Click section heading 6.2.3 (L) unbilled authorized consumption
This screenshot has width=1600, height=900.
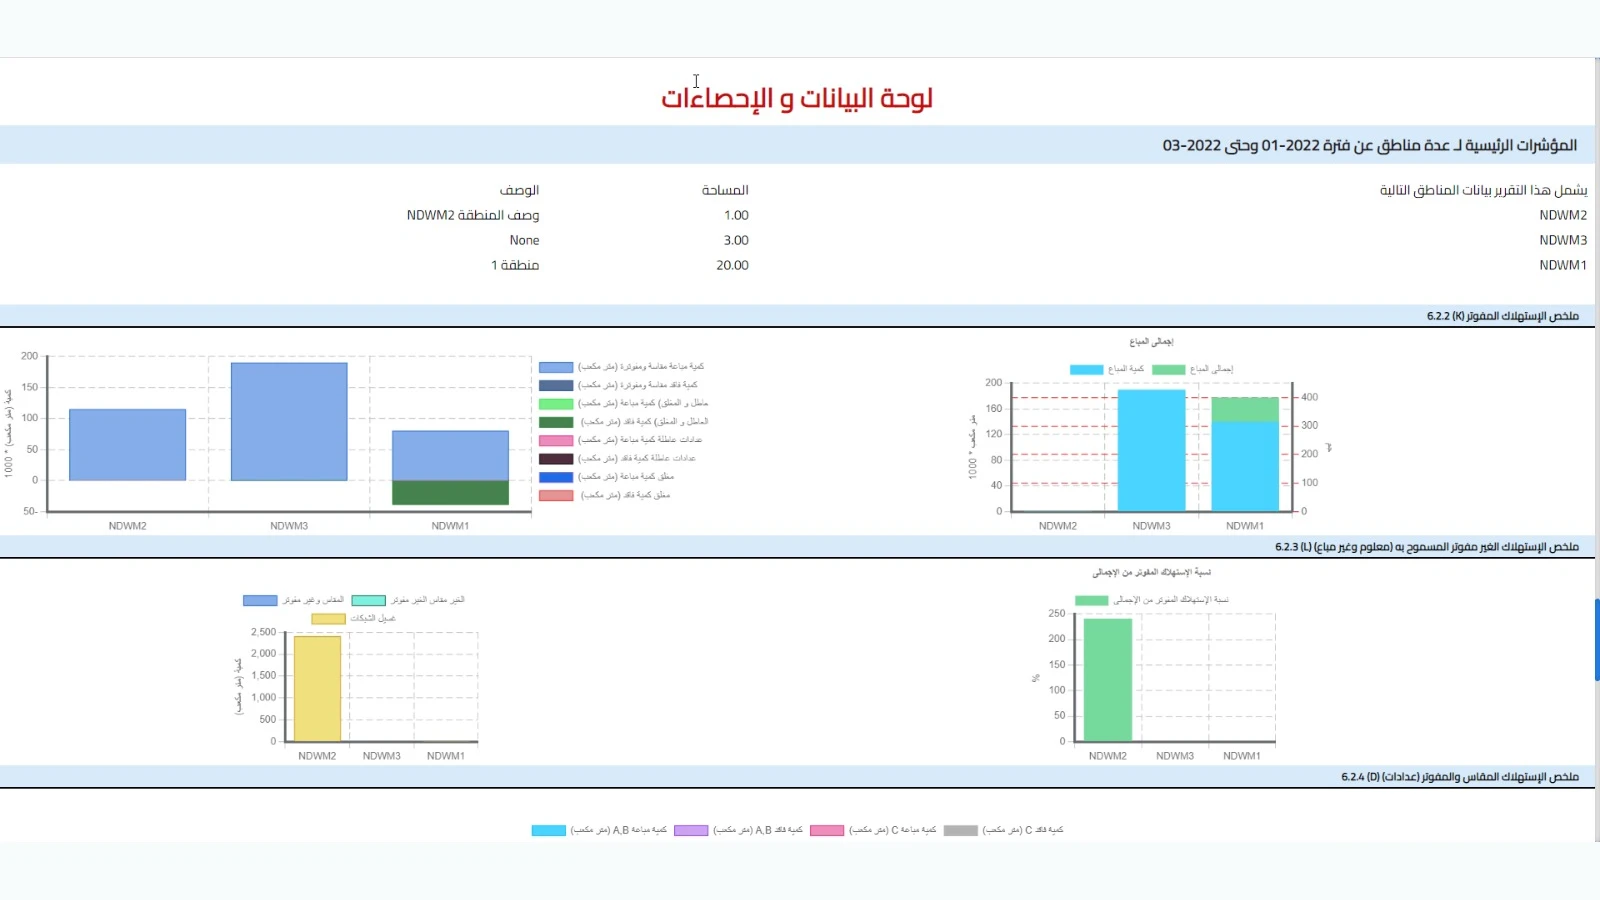[1427, 547]
